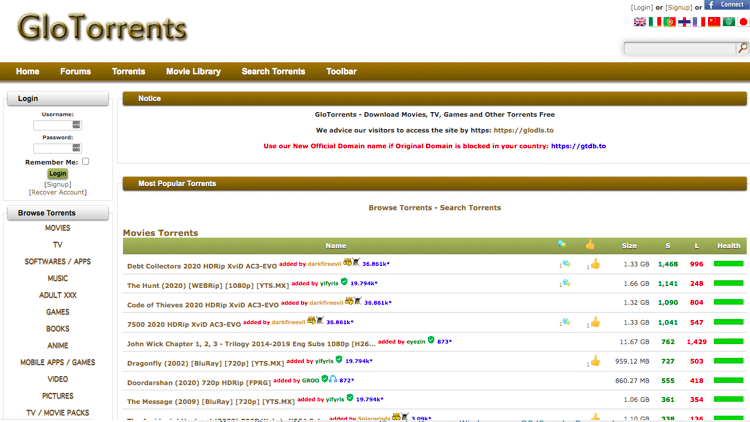Select the Chinese flag language
This screenshot has width=750, height=422.
(x=714, y=22)
